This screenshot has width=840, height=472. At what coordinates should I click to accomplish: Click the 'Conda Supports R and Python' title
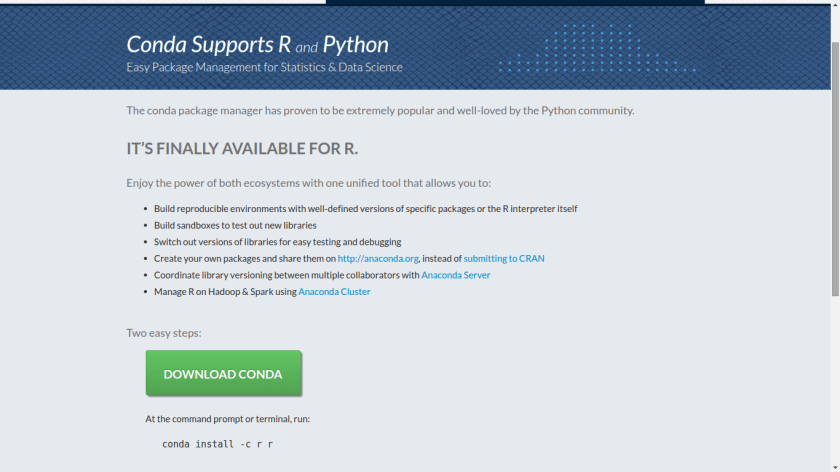[x=257, y=45]
